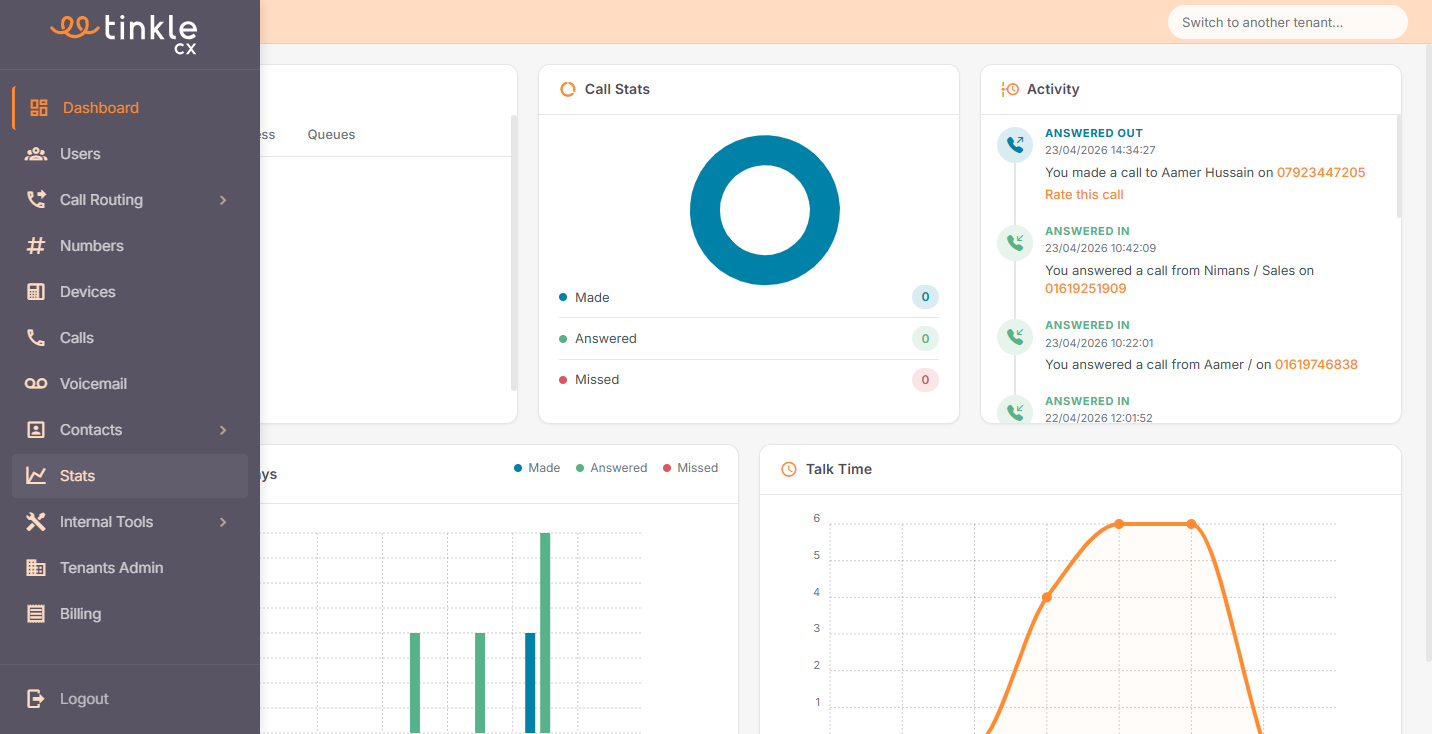The image size is (1432, 734).
Task: Click the Users people icon
Action: 36,154
